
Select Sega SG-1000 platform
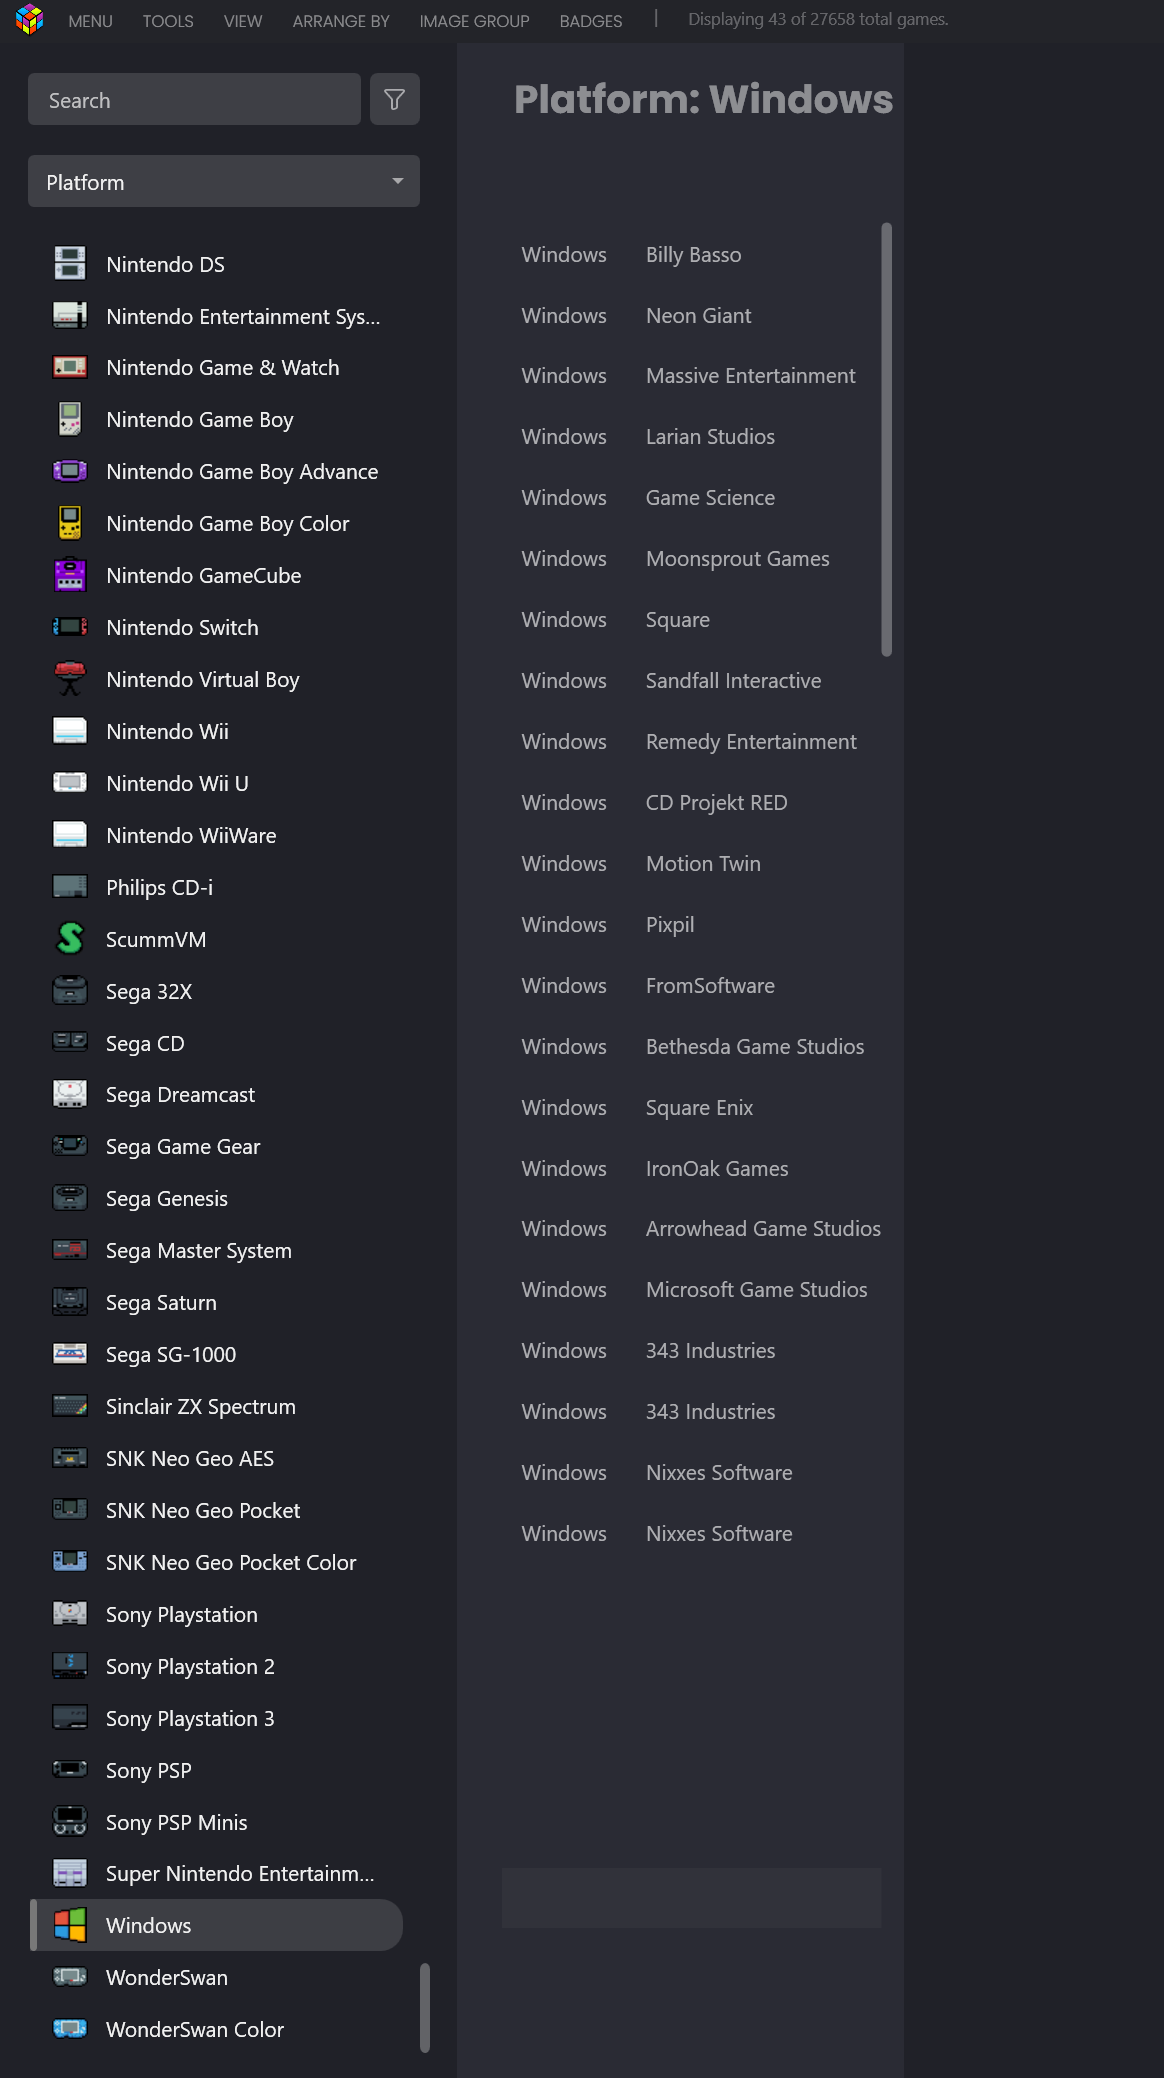[216, 1355]
